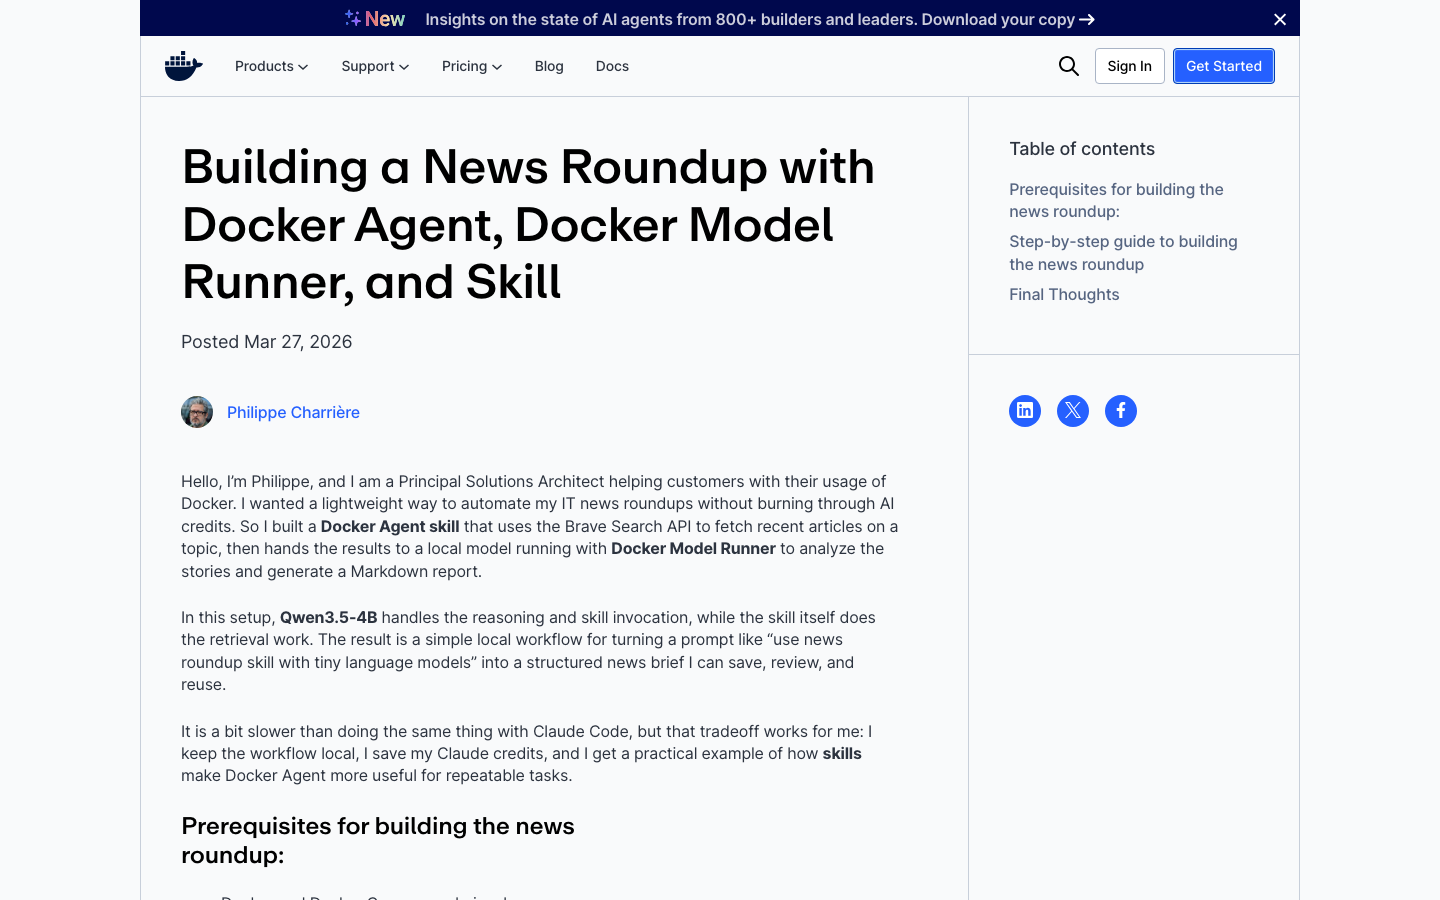
Task: Open Philippe Charrière's author page link
Action: click(293, 412)
